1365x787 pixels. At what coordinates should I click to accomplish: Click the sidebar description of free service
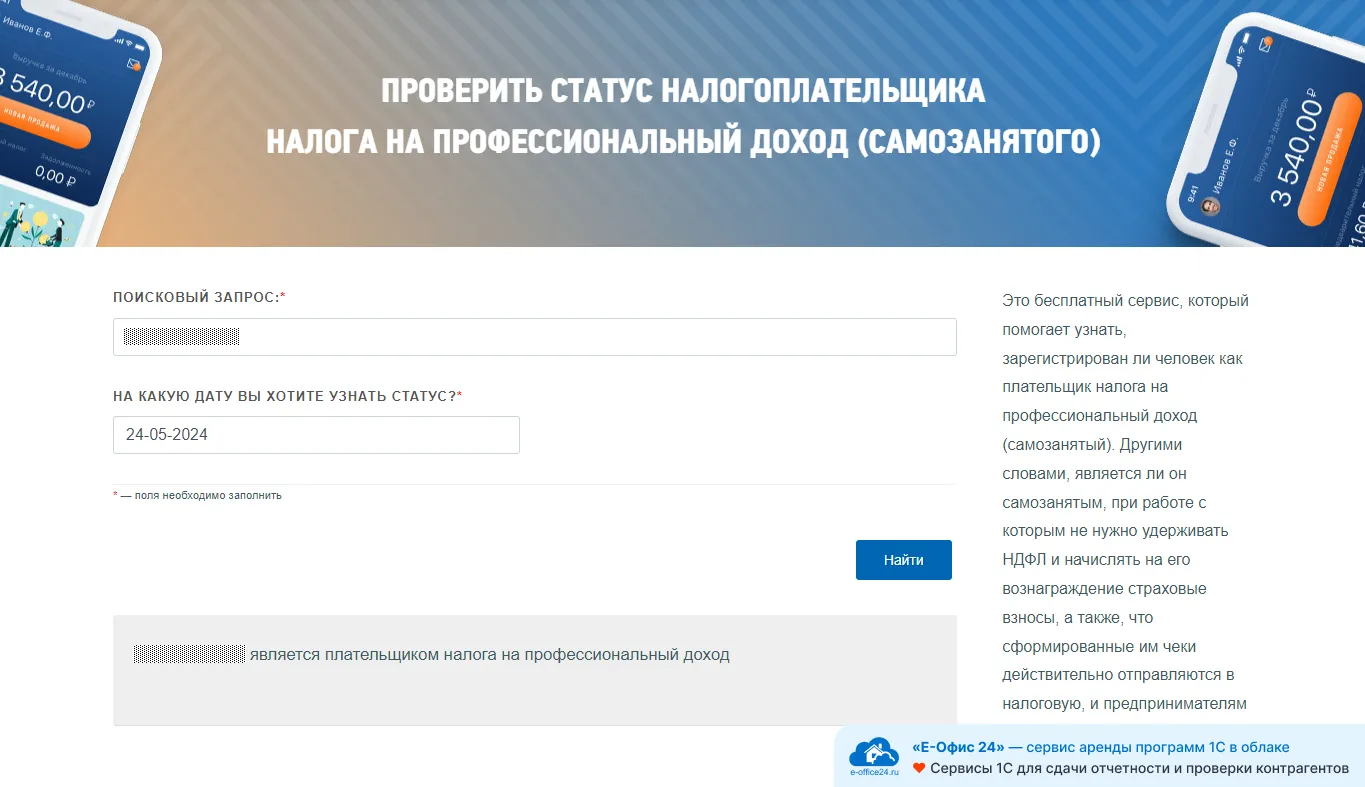(1125, 502)
